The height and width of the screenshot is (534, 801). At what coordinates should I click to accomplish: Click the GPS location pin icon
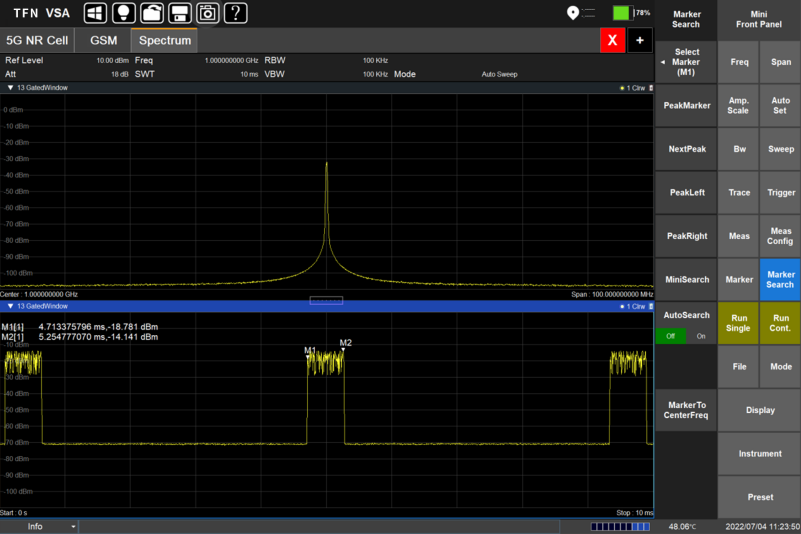tap(573, 13)
